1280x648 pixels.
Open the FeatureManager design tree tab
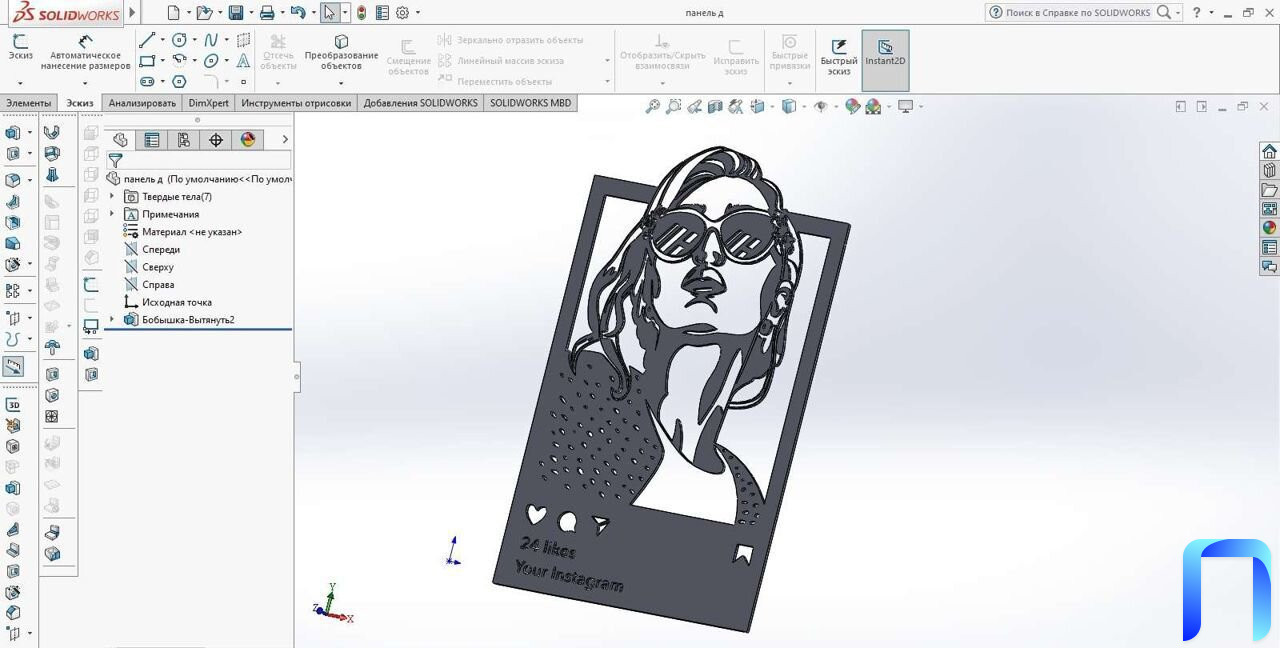[121, 140]
